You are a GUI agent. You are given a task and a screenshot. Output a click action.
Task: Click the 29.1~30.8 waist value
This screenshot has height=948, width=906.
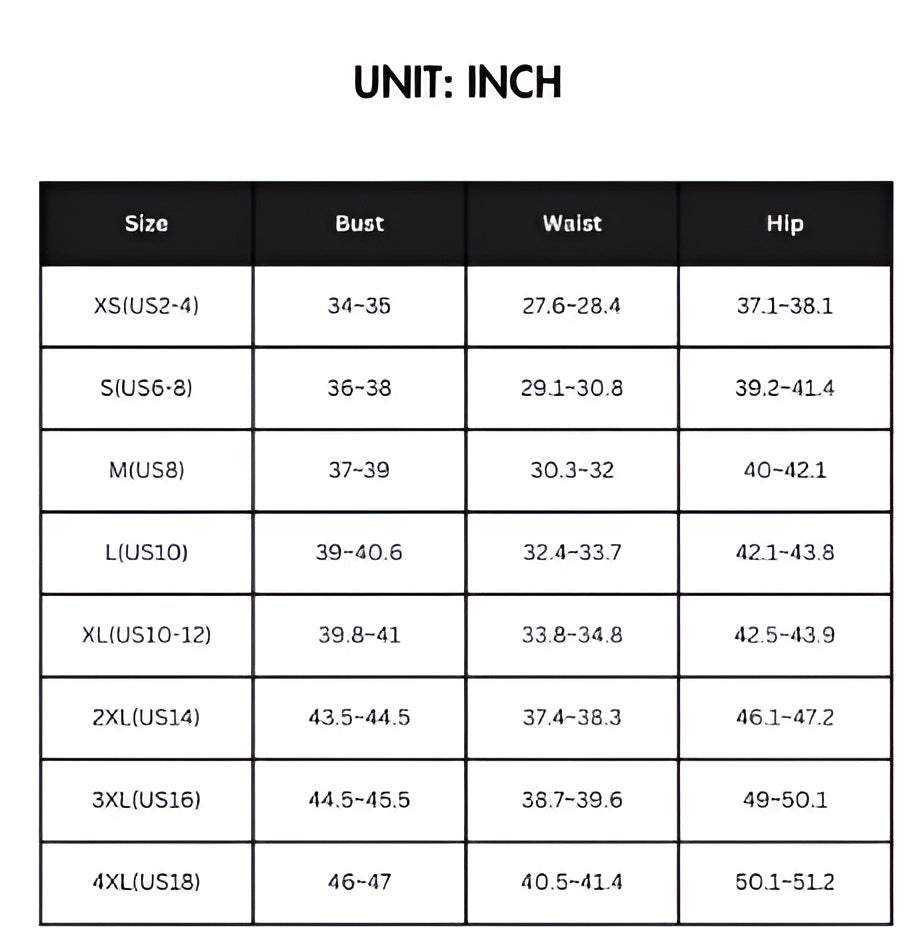tap(572, 388)
